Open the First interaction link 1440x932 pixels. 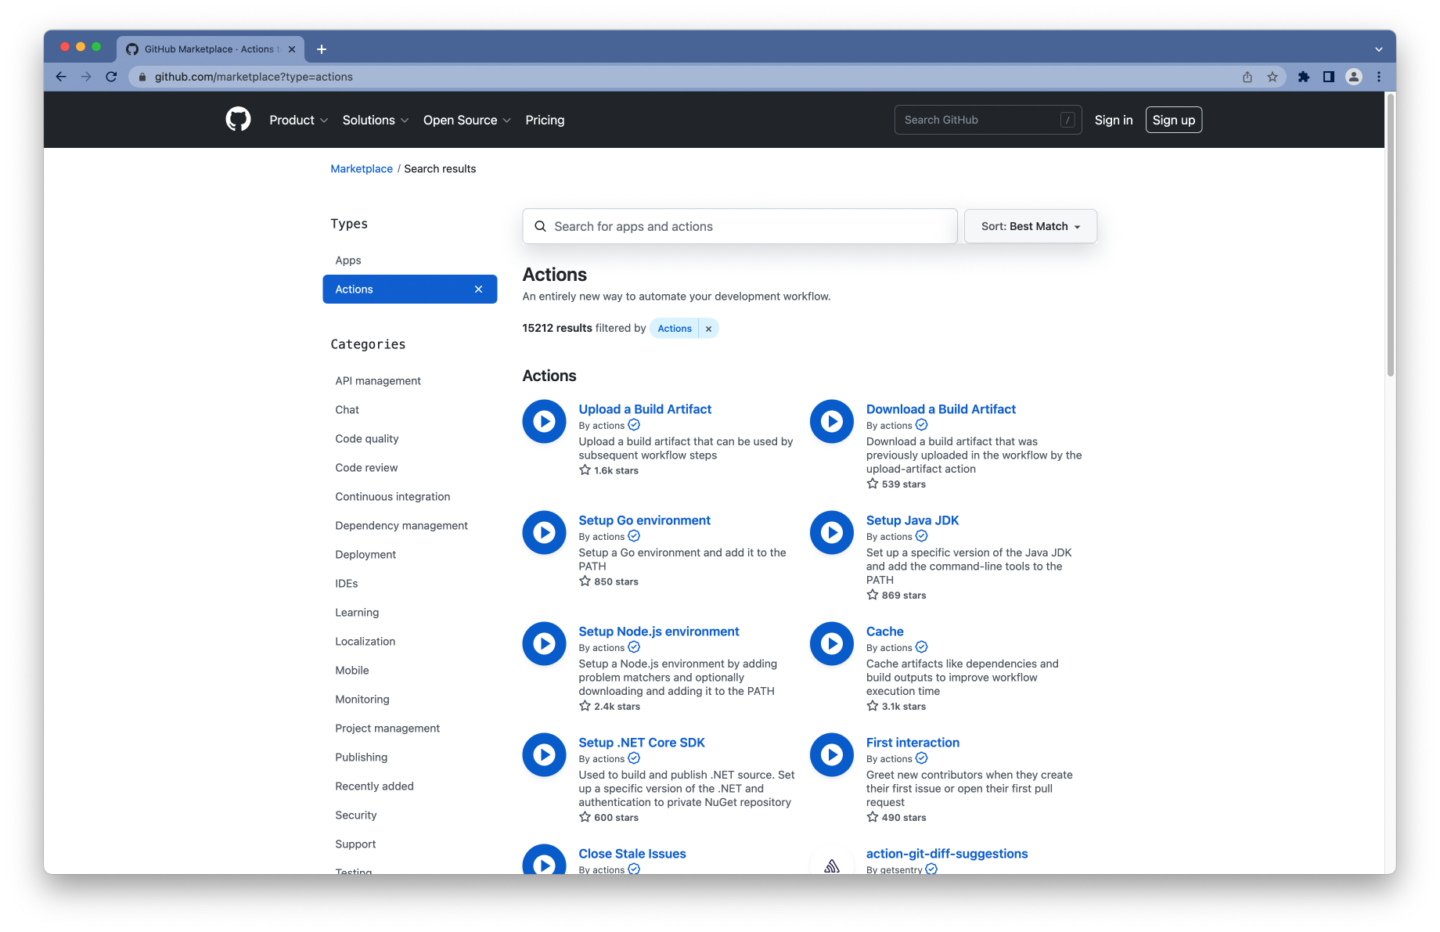913,742
